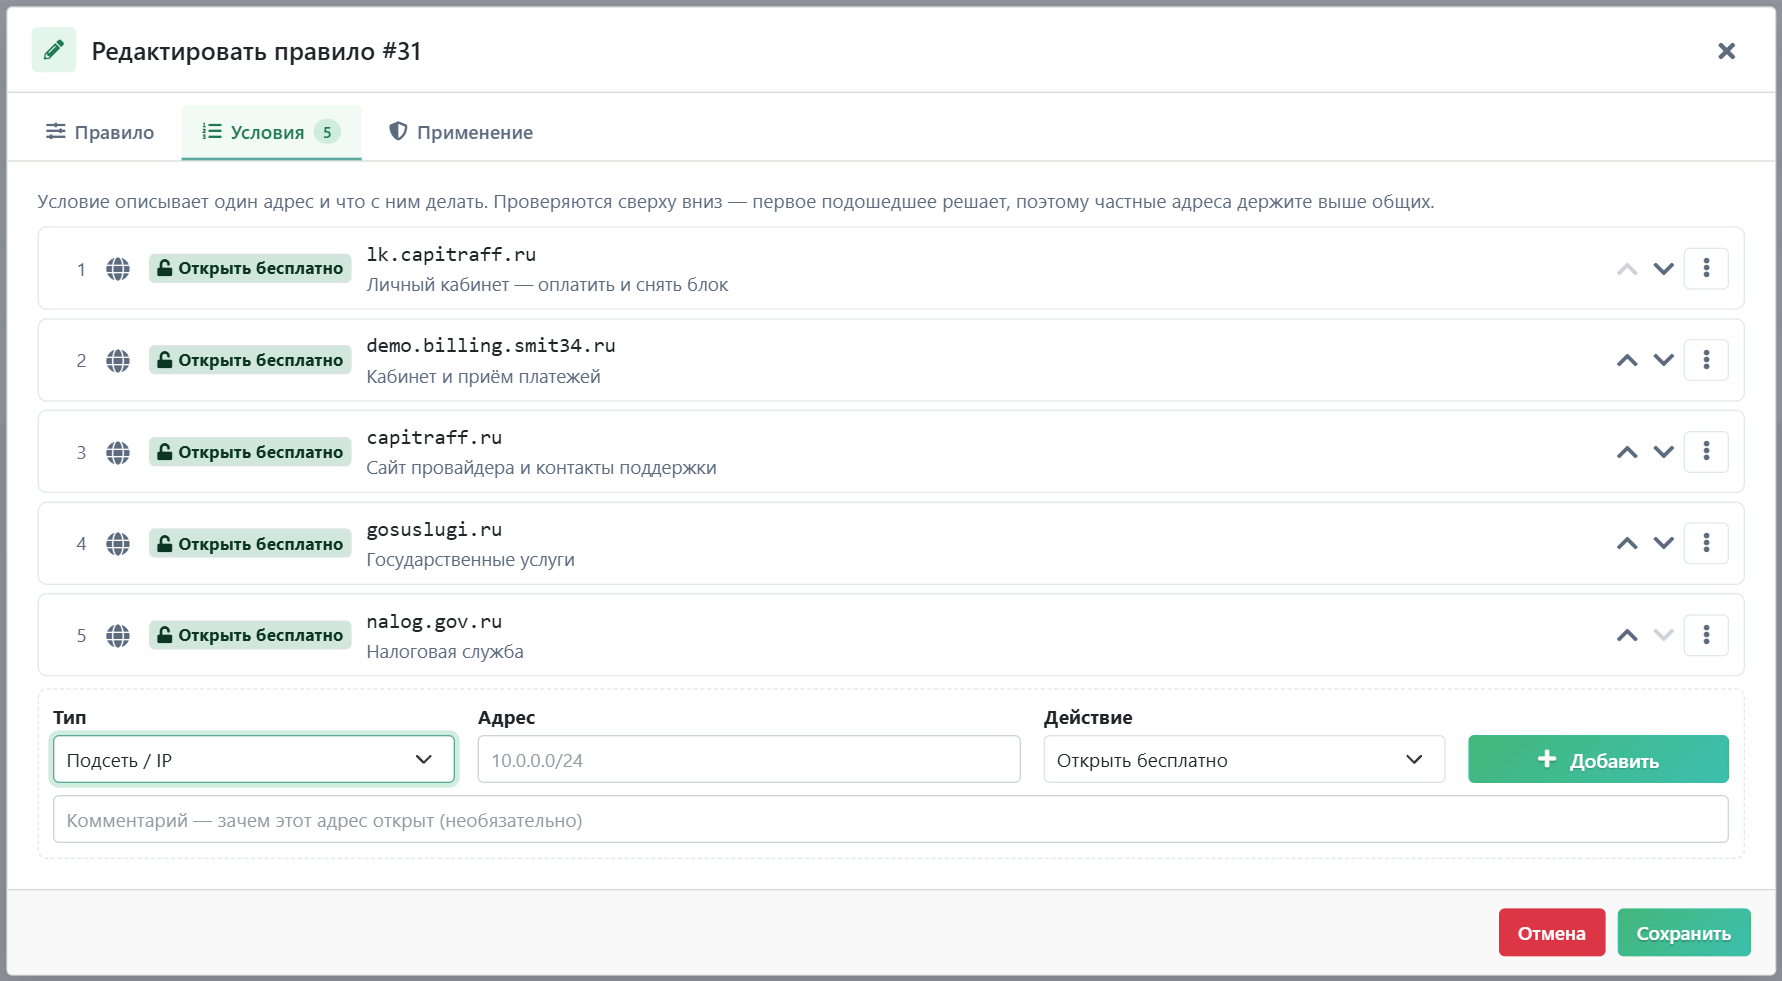Click the demo.billing.smit34.ru address text
Viewport: 1782px width, 981px height.
click(491, 345)
